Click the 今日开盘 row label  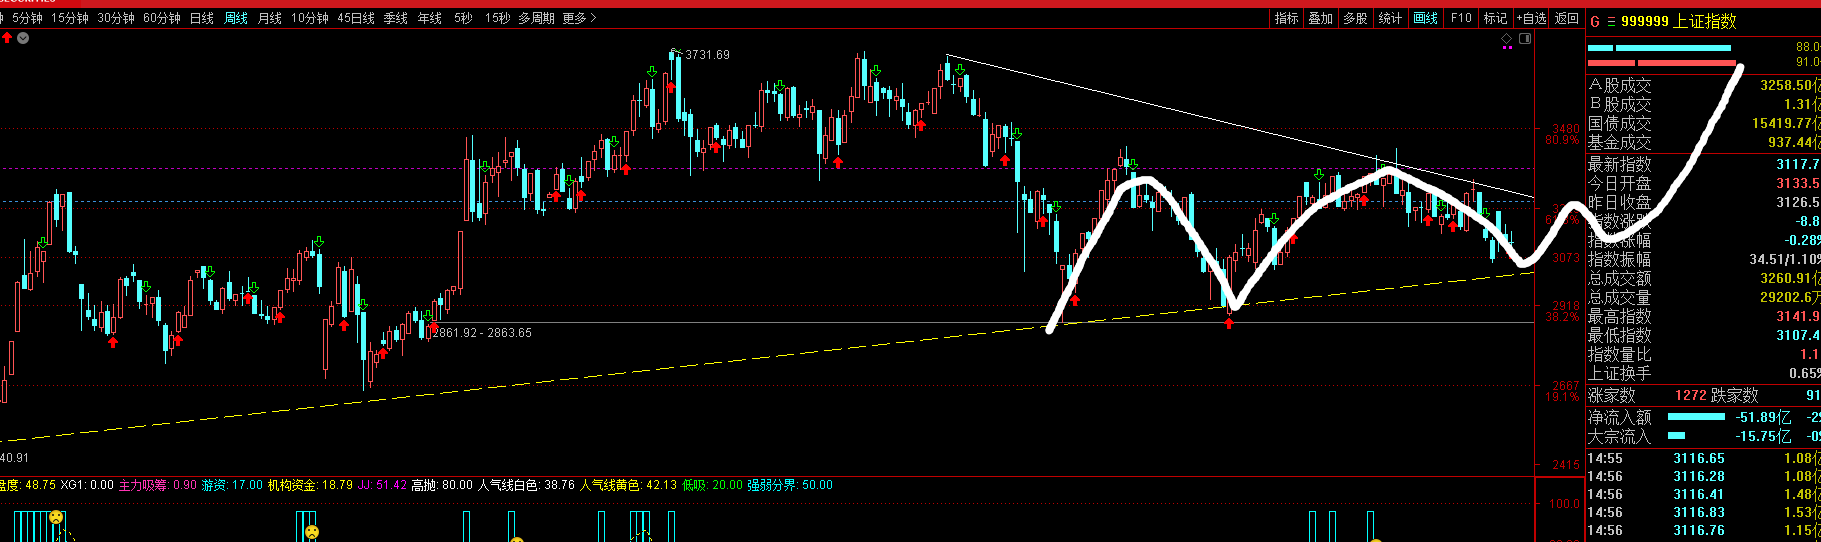(1620, 183)
